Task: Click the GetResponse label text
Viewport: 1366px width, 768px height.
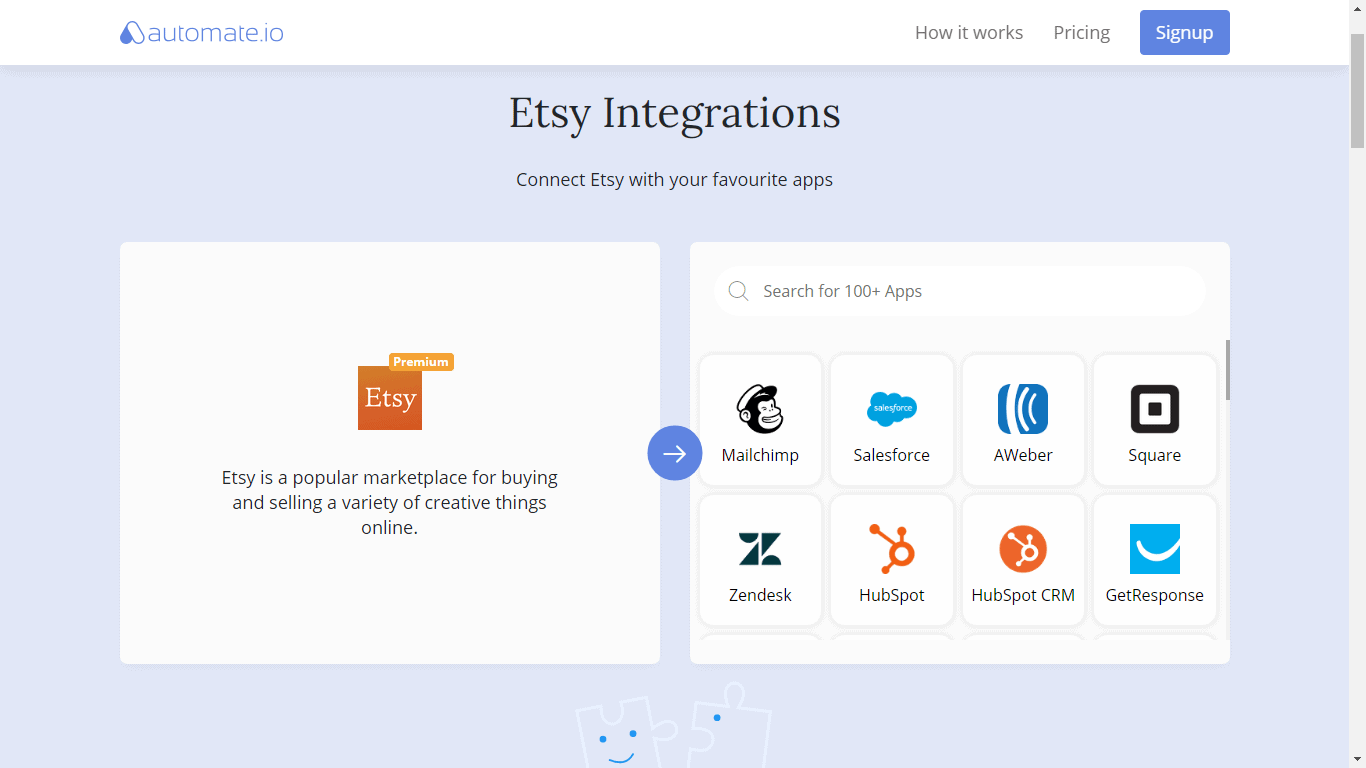Action: click(x=1155, y=595)
